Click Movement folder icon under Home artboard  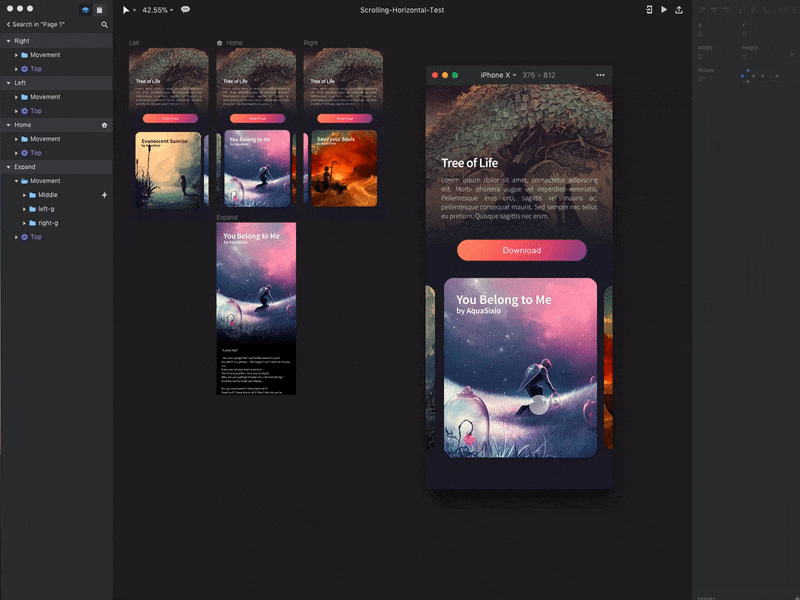[x=24, y=139]
